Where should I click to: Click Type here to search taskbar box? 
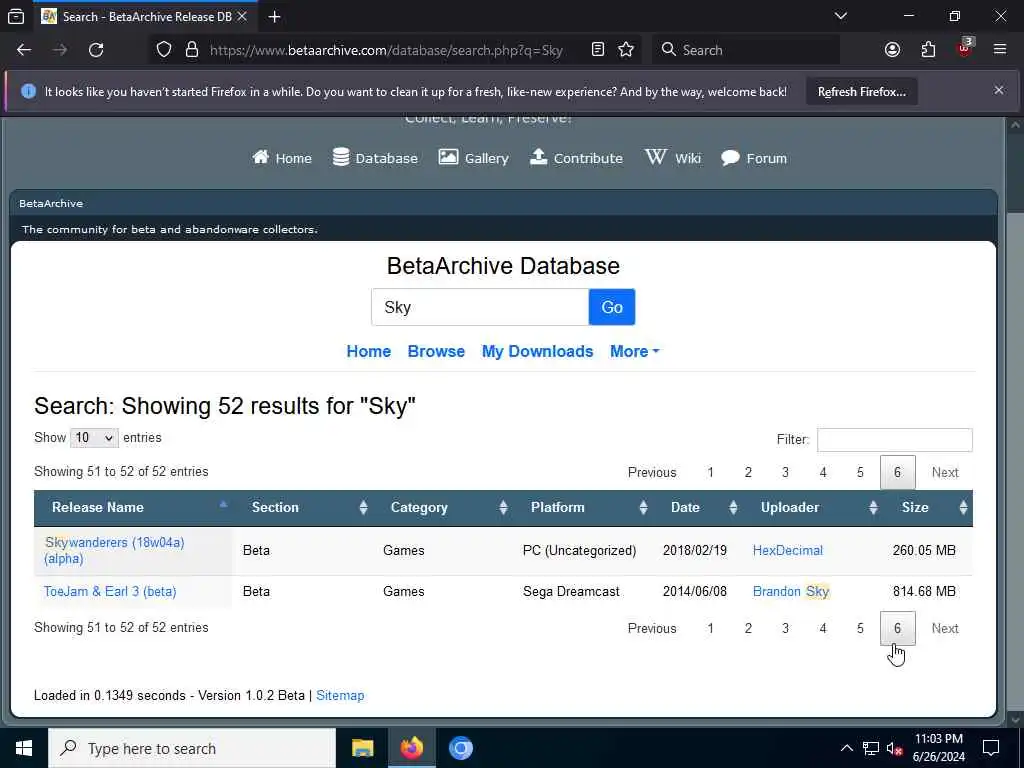192,748
